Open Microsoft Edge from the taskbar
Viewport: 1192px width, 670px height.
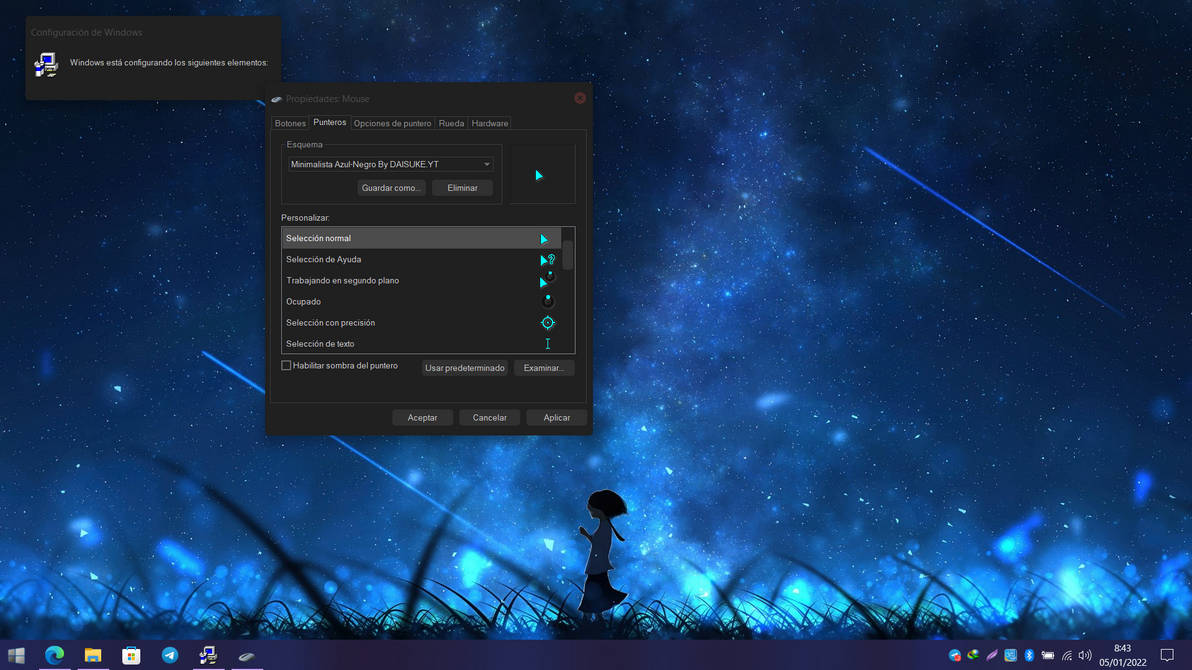click(x=54, y=655)
